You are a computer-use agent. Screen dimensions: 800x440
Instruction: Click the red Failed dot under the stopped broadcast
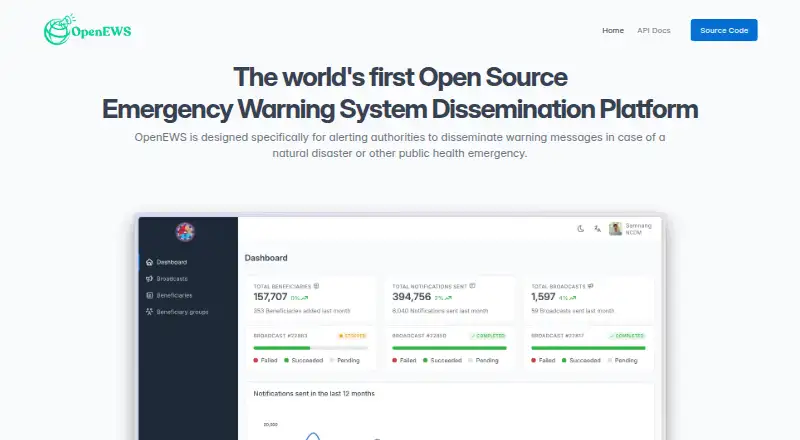point(256,360)
